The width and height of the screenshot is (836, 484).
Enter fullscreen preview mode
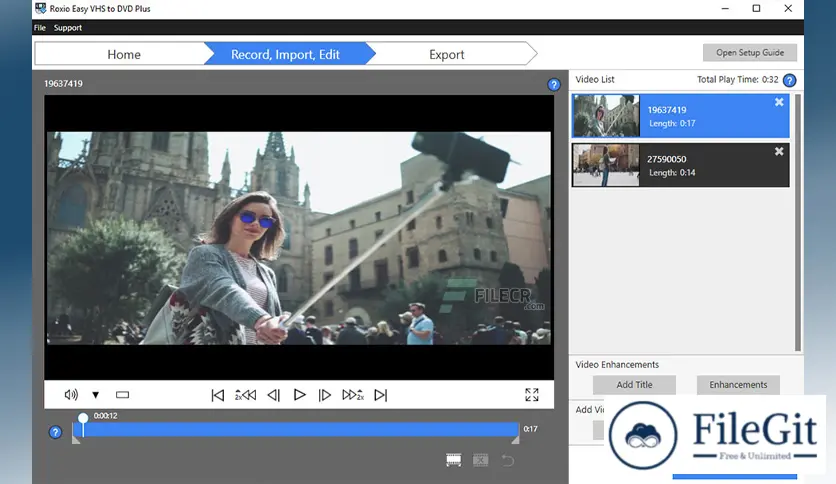click(x=532, y=394)
